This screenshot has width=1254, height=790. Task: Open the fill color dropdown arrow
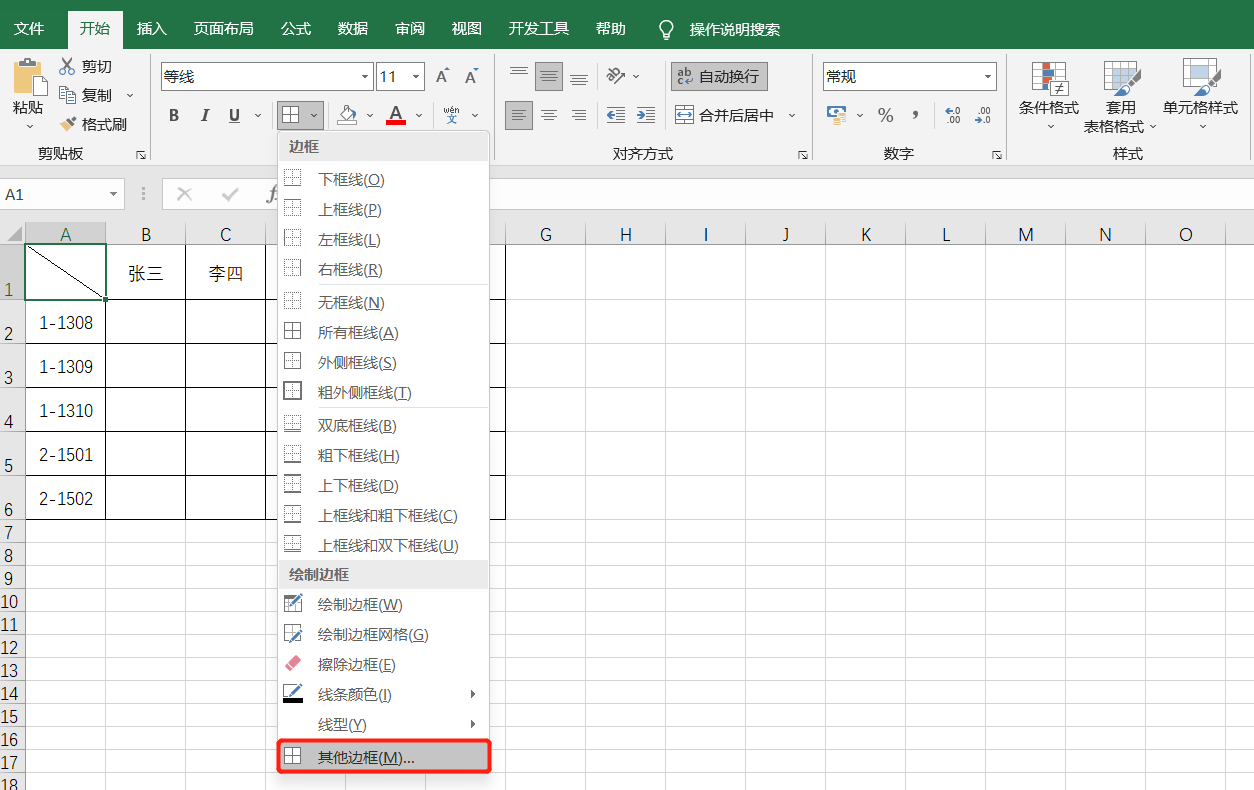(x=370, y=115)
